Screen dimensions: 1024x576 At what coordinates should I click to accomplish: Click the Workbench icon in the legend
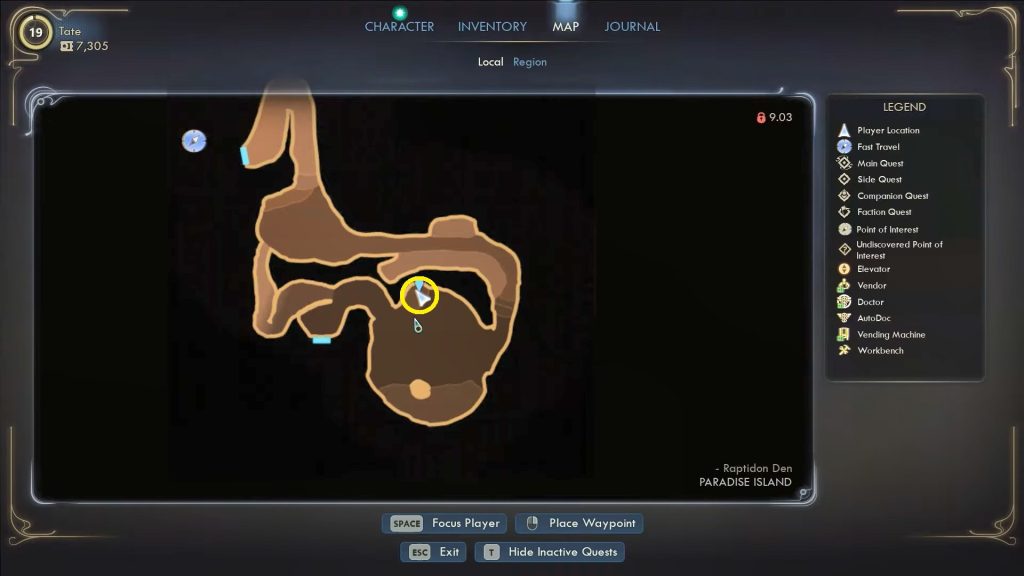pyautogui.click(x=844, y=351)
